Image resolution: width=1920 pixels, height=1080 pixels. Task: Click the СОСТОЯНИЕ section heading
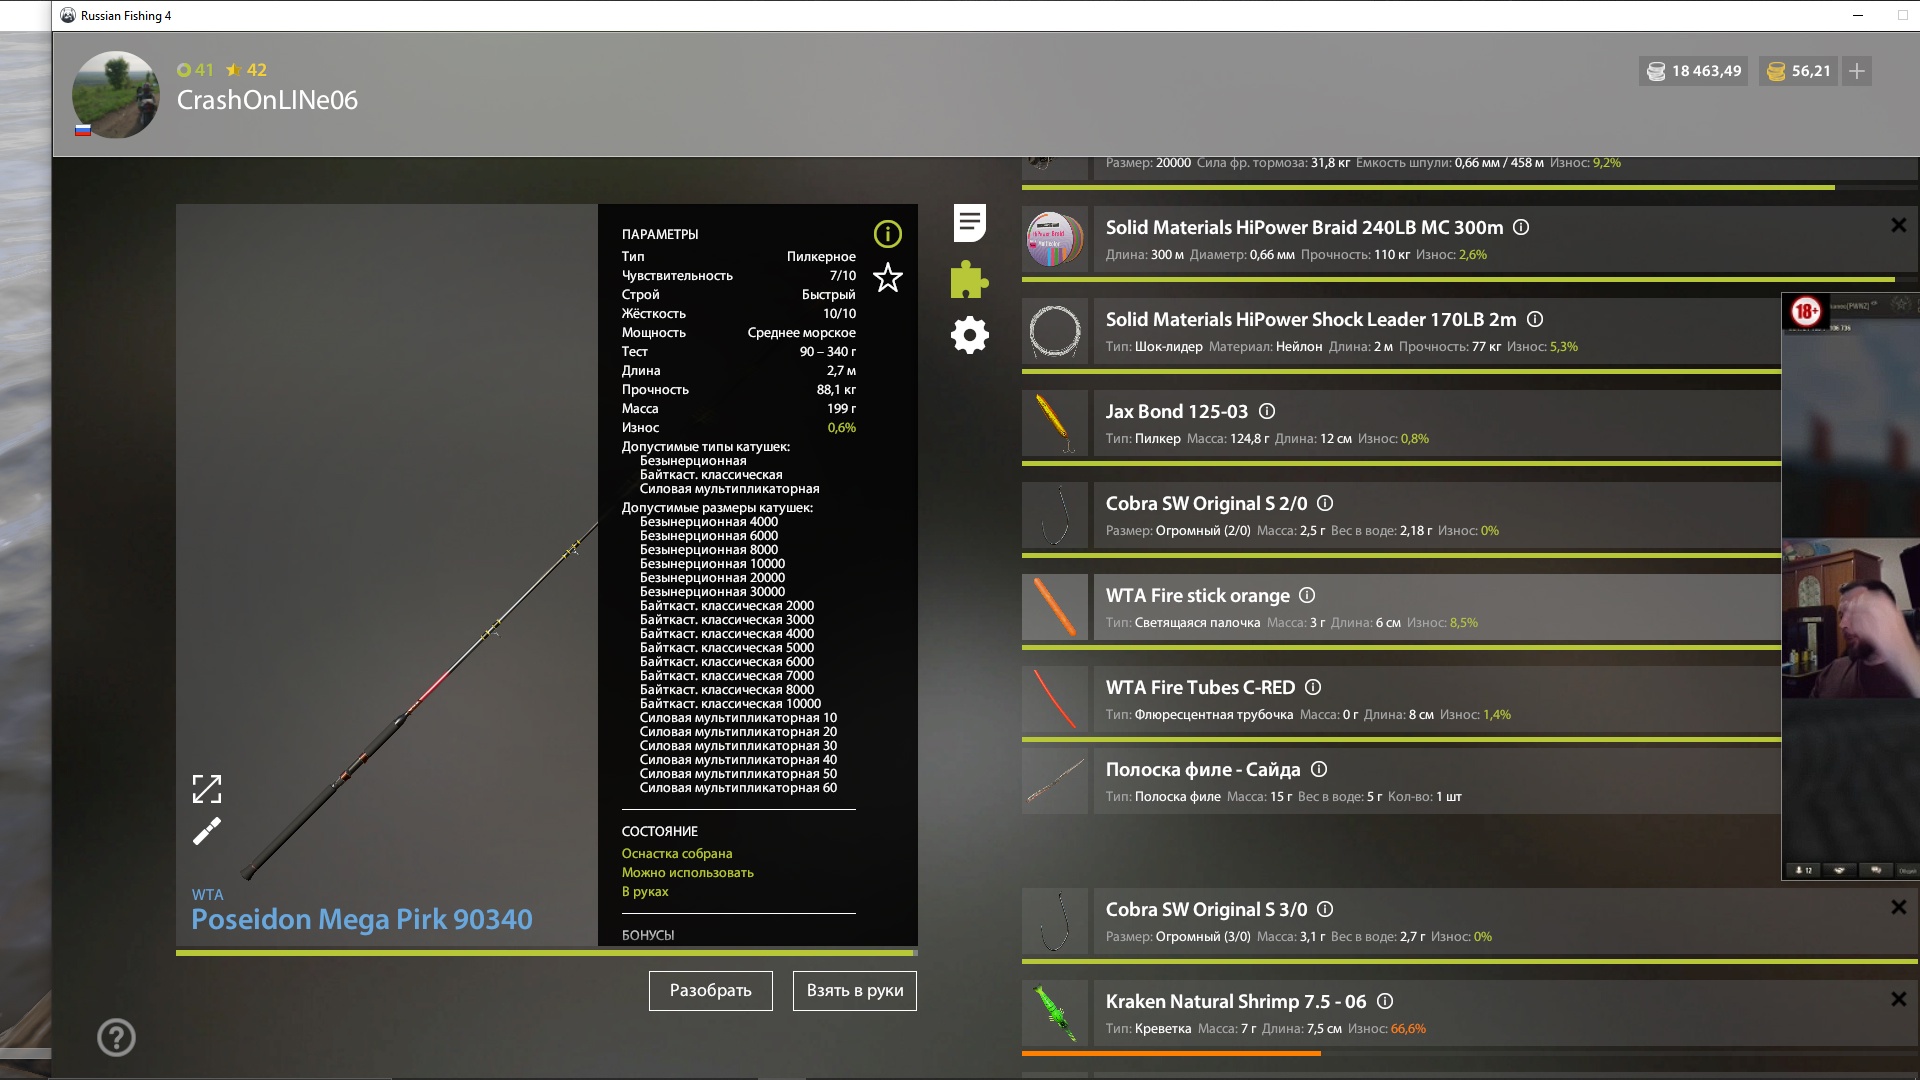[660, 831]
